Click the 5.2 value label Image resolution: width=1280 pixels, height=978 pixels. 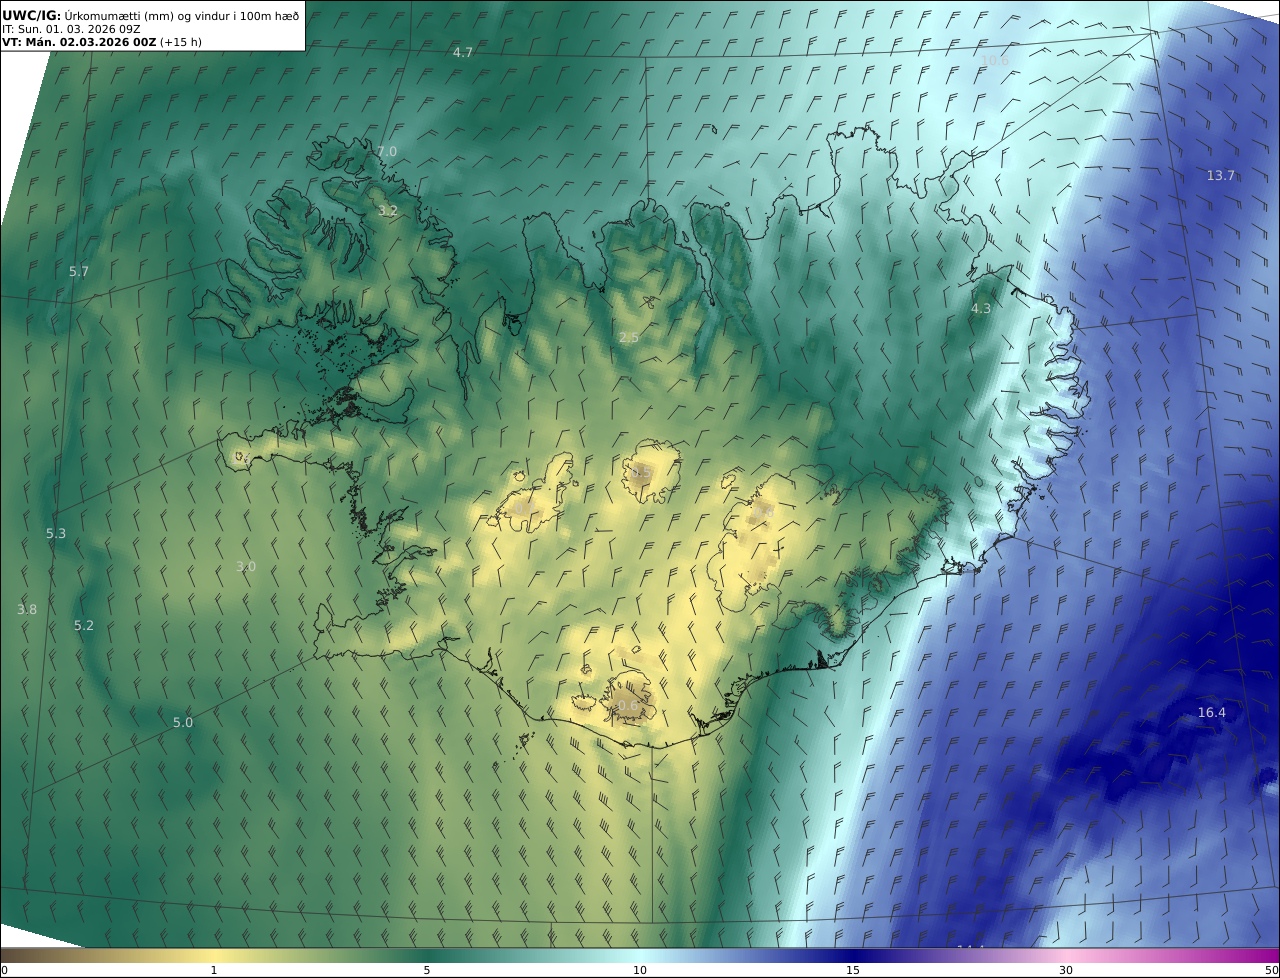tap(84, 625)
